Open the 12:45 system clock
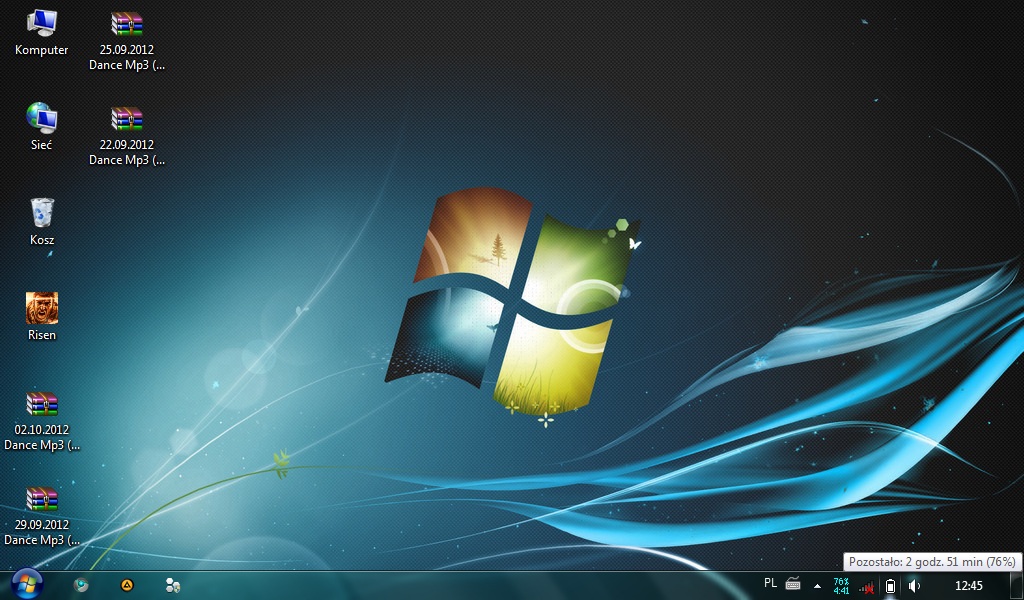Screen dimensions: 1024x600 968,586
